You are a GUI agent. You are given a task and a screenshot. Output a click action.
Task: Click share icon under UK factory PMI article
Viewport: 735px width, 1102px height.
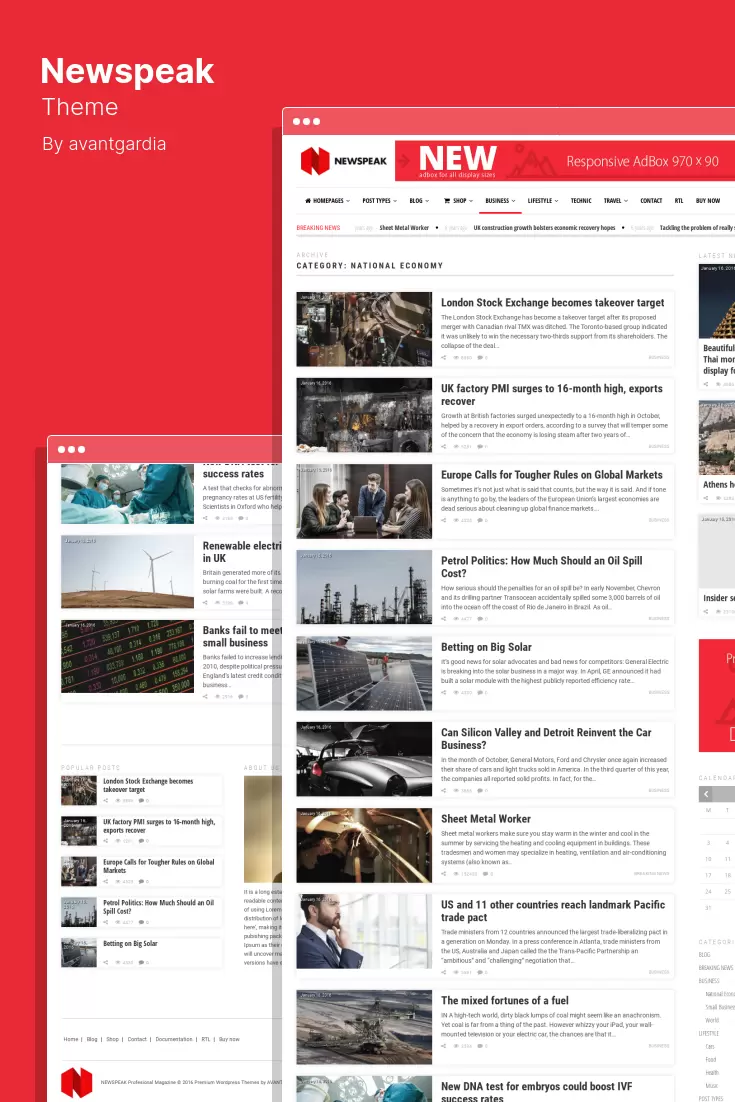443,446
